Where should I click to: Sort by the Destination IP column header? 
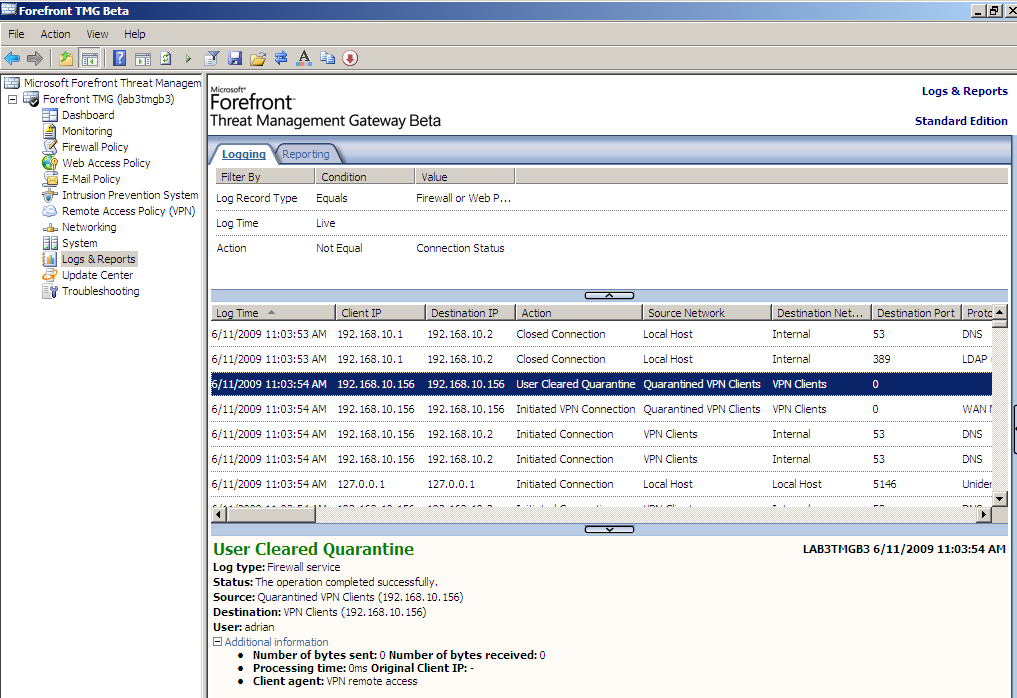pyautogui.click(x=470, y=313)
